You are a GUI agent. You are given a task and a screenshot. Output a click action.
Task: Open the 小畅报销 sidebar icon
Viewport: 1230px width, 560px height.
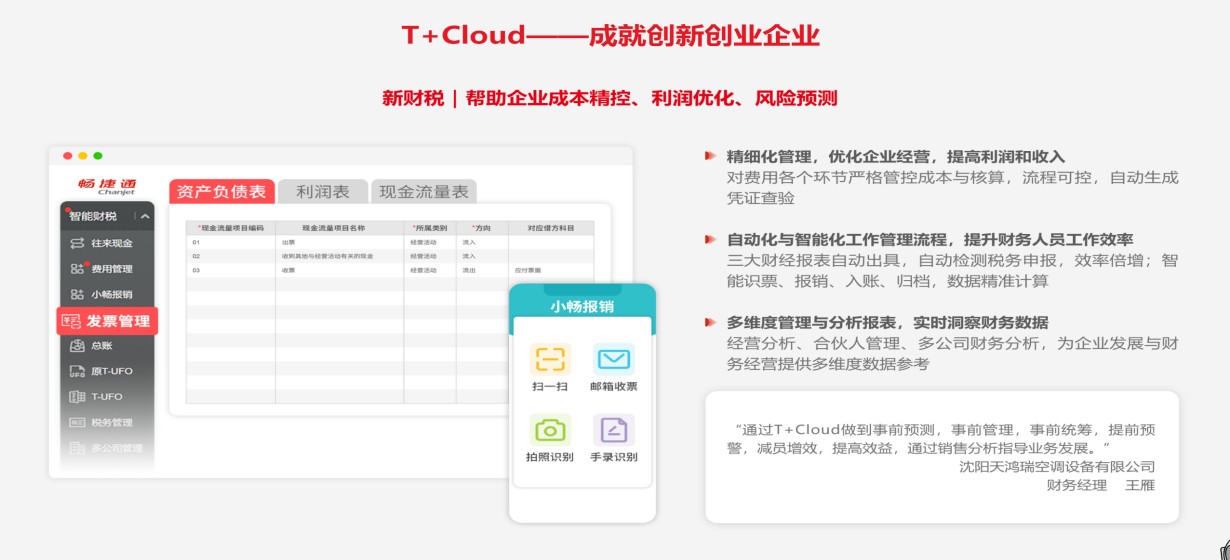tap(77, 295)
